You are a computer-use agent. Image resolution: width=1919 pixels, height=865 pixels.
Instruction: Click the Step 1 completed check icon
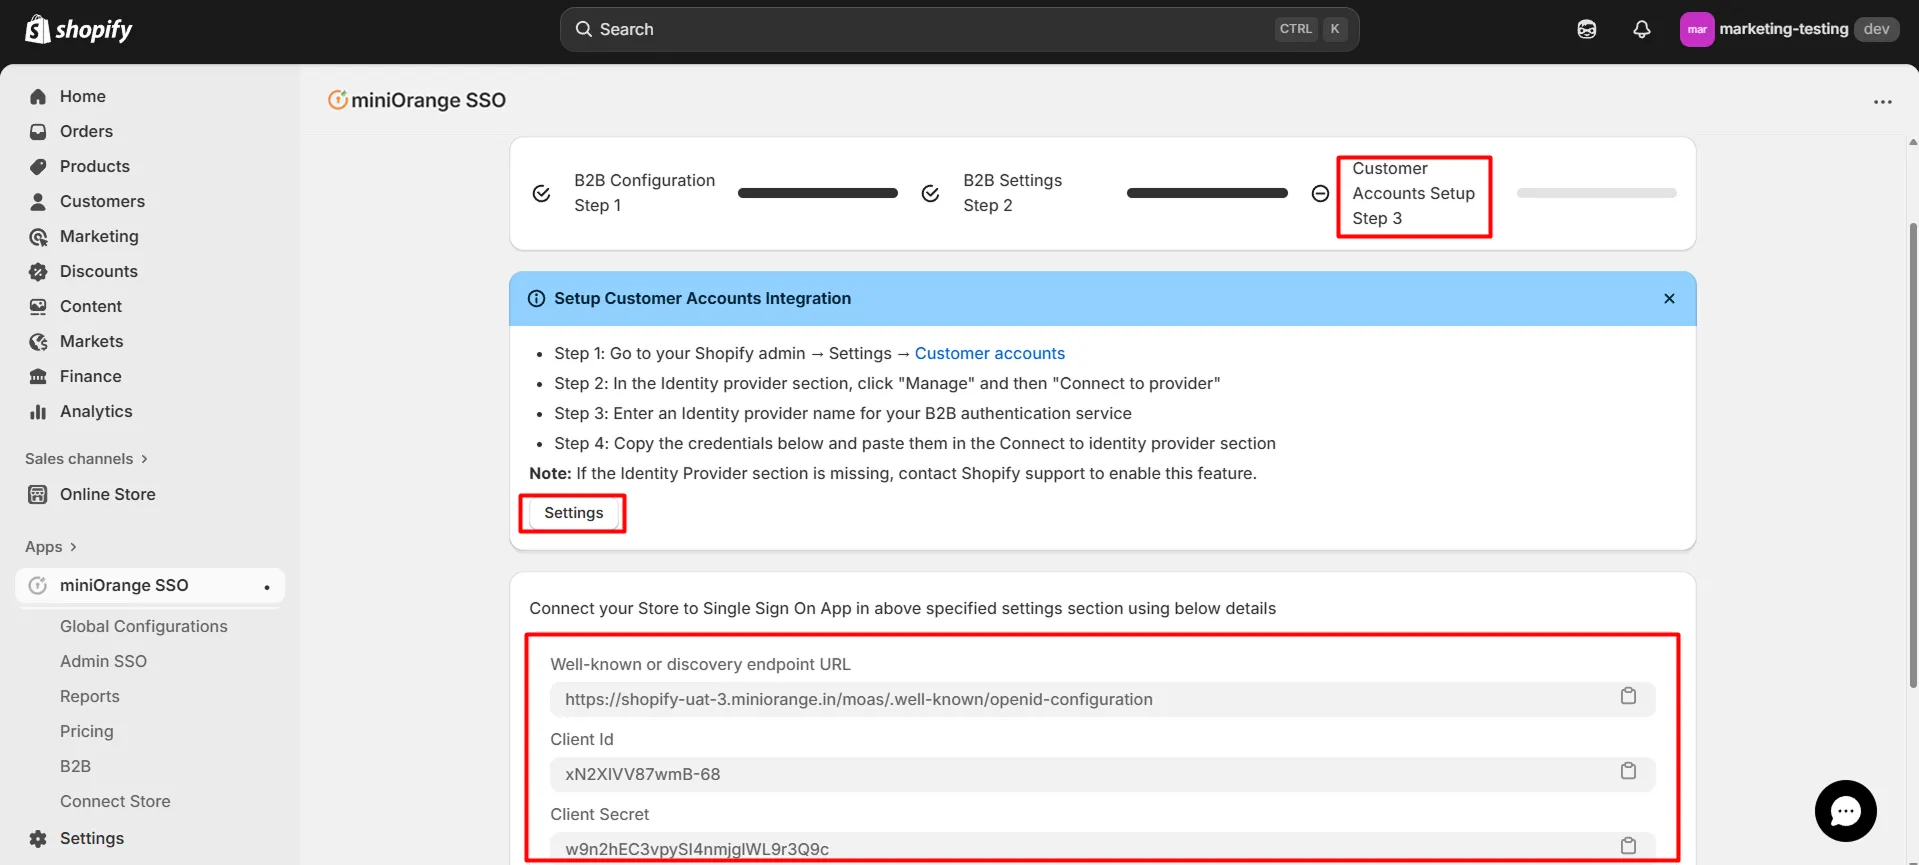541,193
